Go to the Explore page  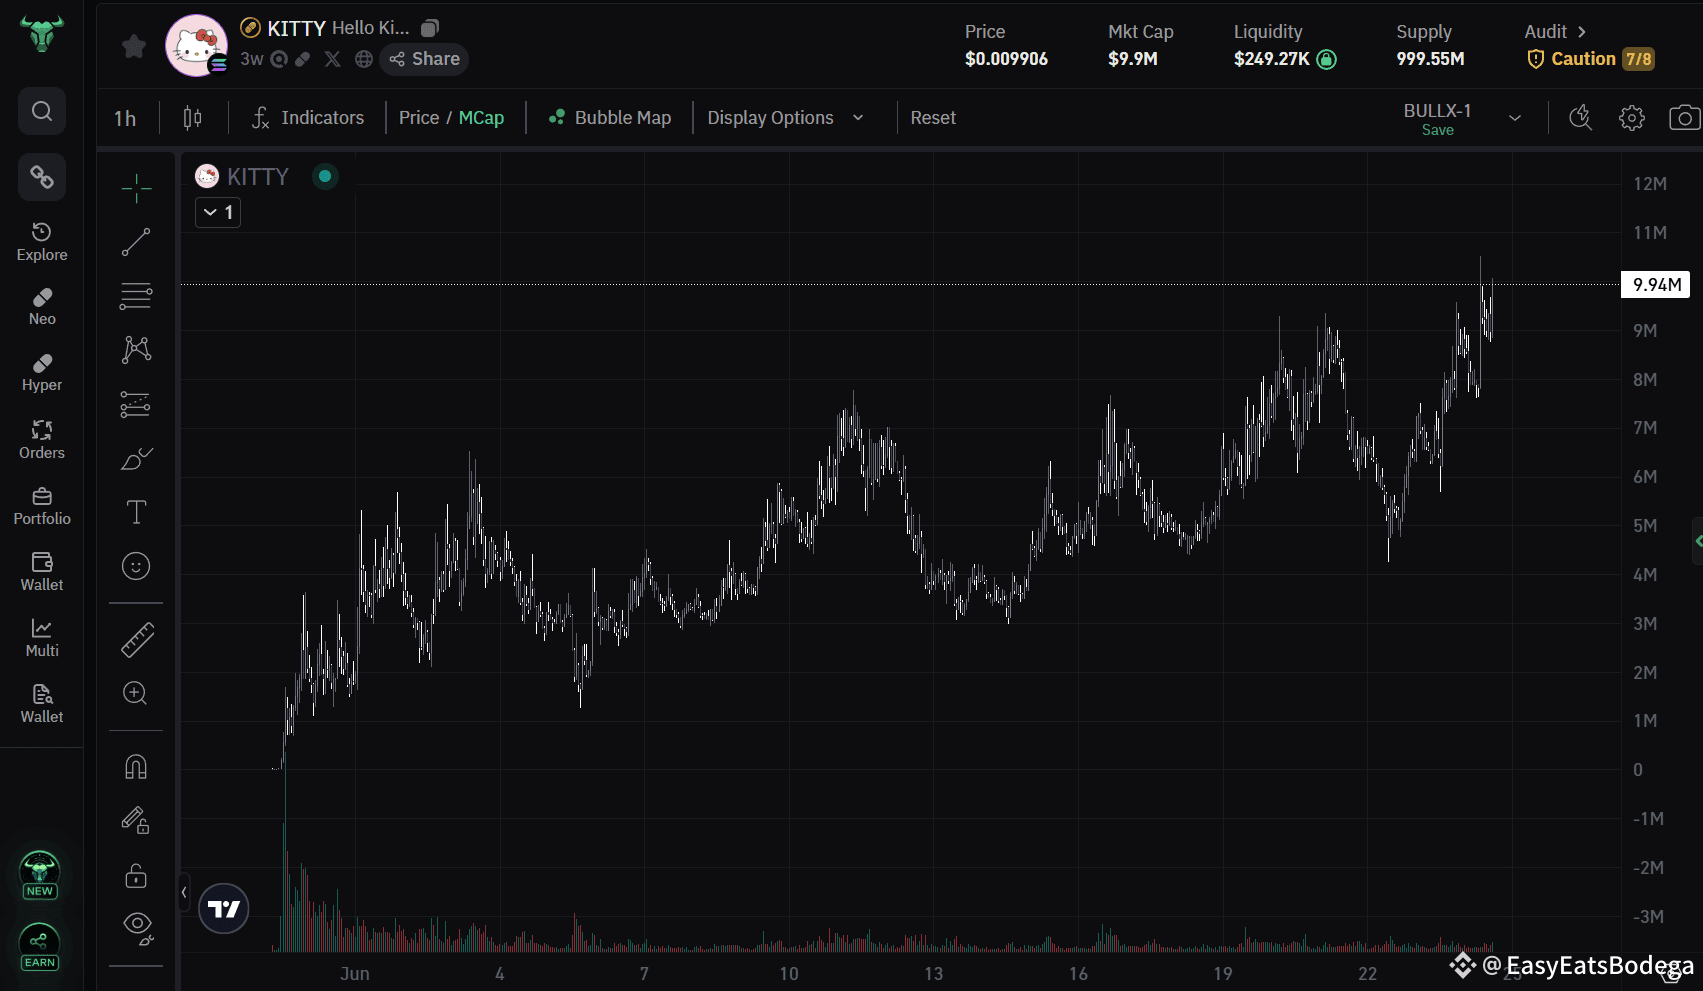pyautogui.click(x=42, y=243)
